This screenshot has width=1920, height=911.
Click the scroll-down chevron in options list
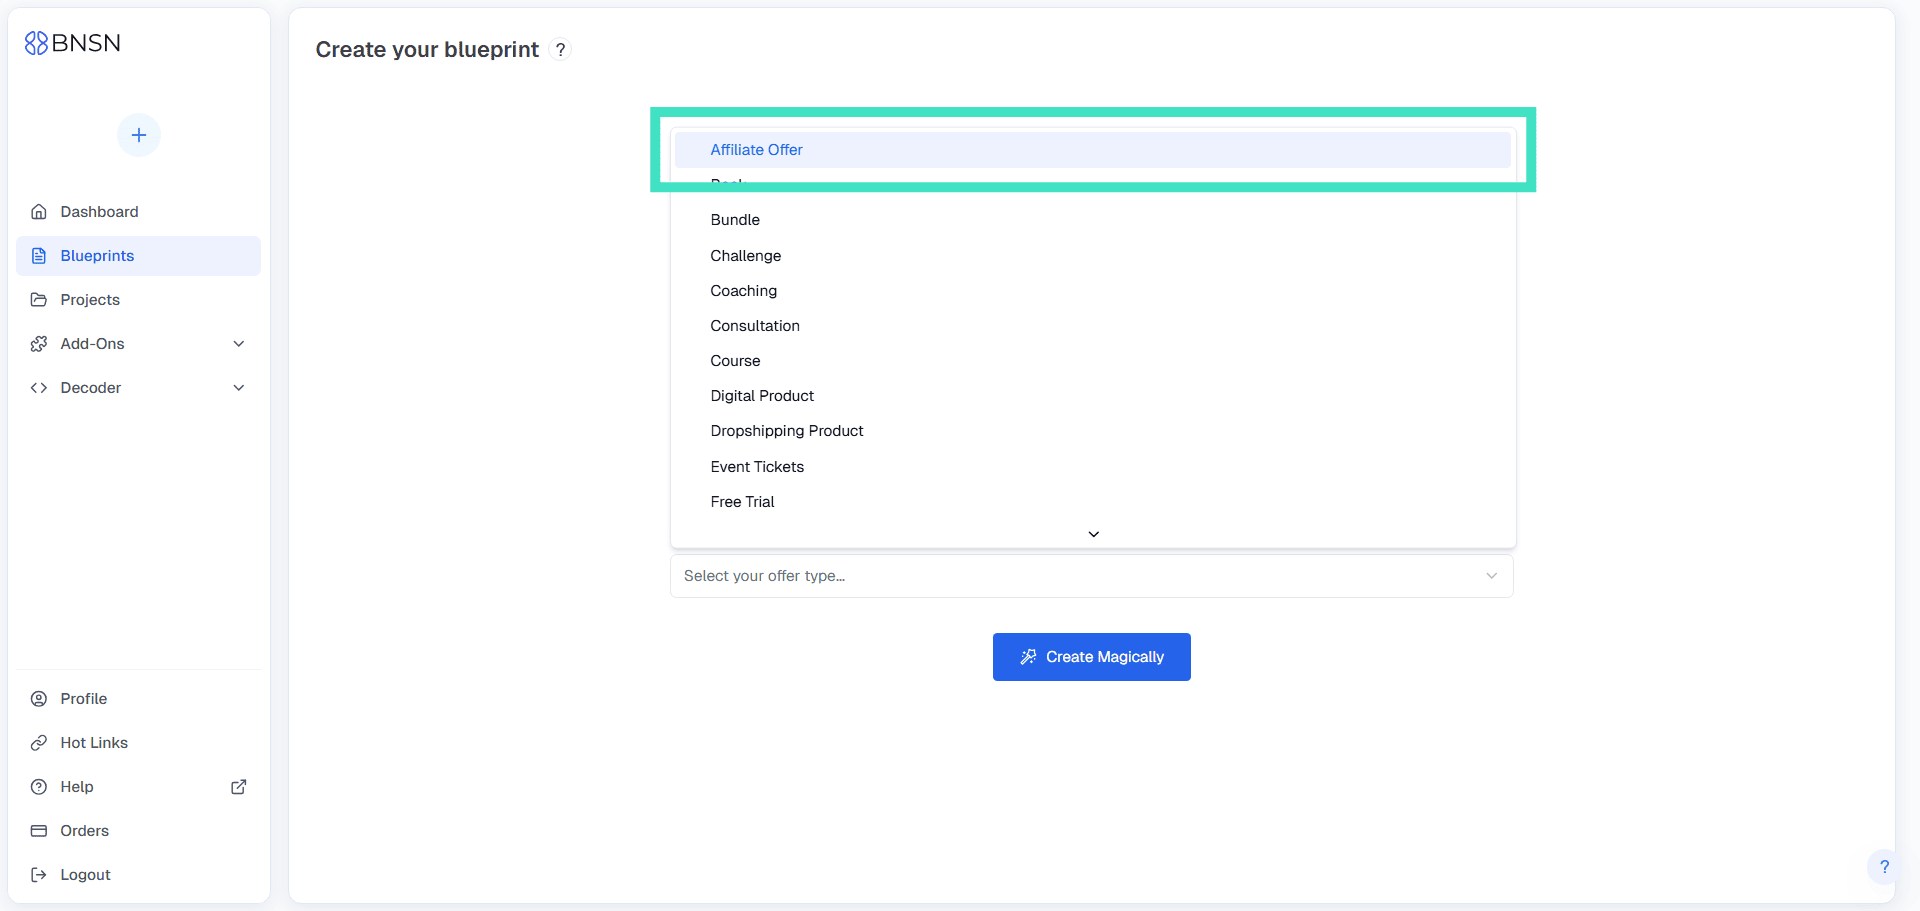coord(1093,534)
